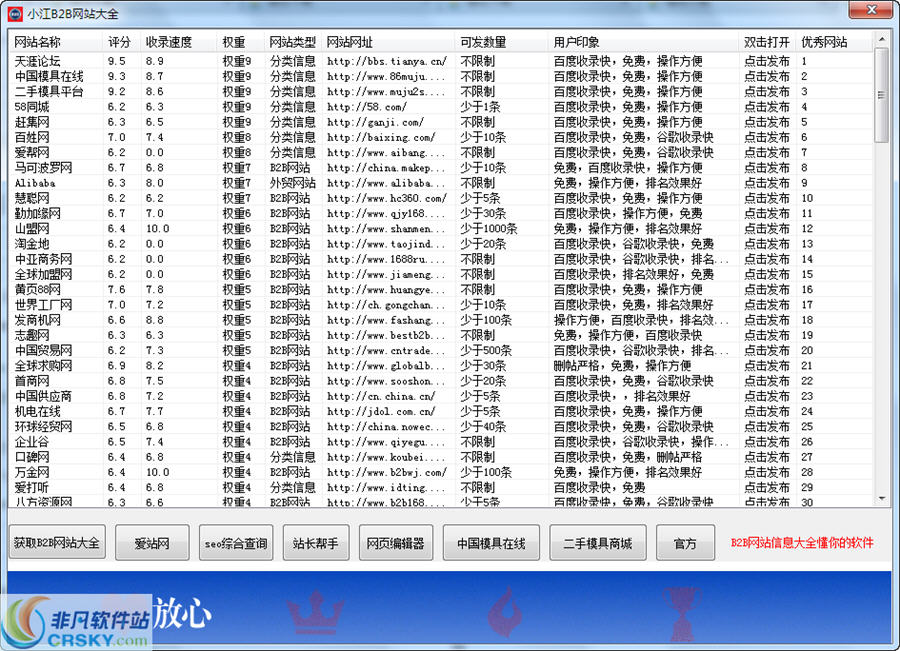The image size is (900, 651).
Task: Click the scrollbar down arrow
Action: click(882, 499)
